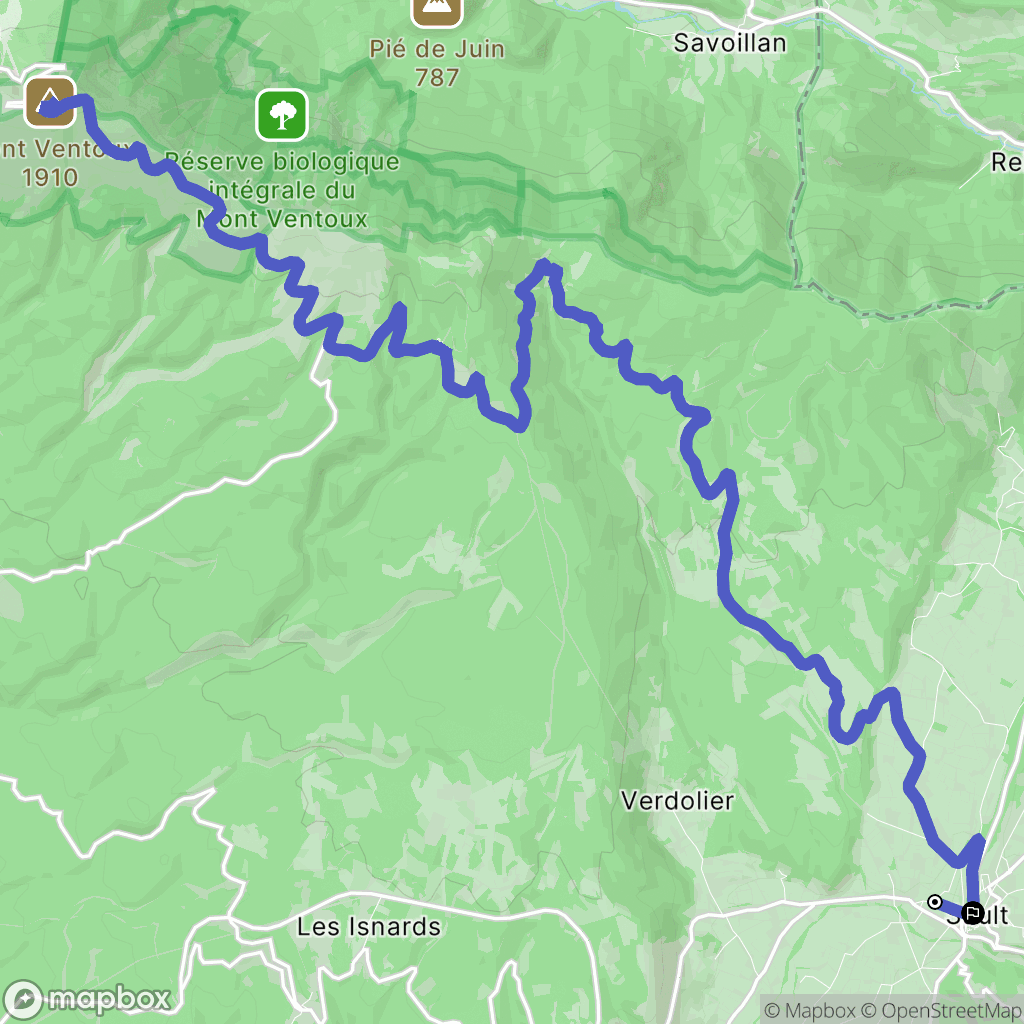The height and width of the screenshot is (1024, 1024).
Task: Click the Pié de Juin mountain icon
Action: tap(437, 8)
